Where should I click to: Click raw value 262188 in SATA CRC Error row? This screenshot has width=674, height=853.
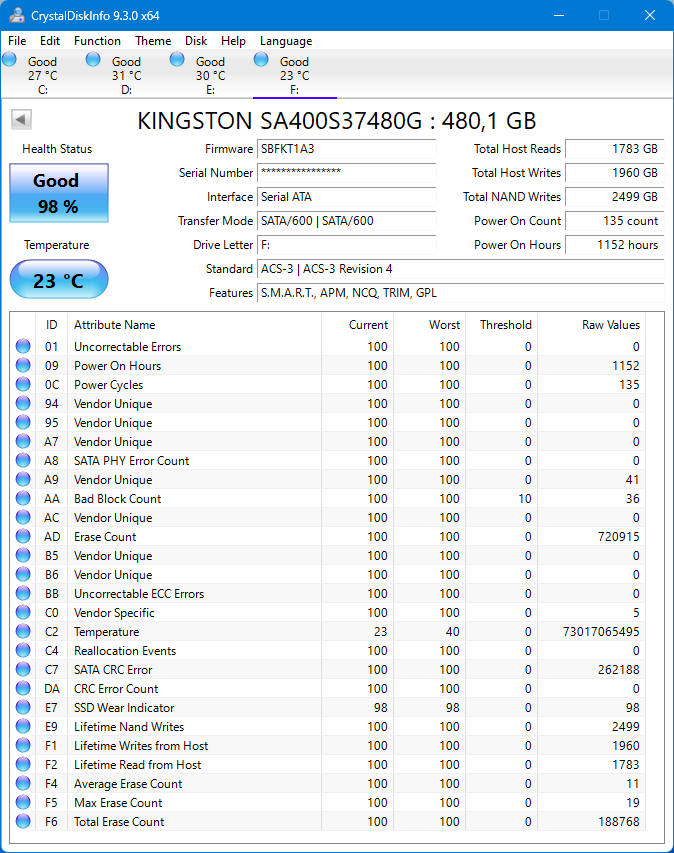619,670
